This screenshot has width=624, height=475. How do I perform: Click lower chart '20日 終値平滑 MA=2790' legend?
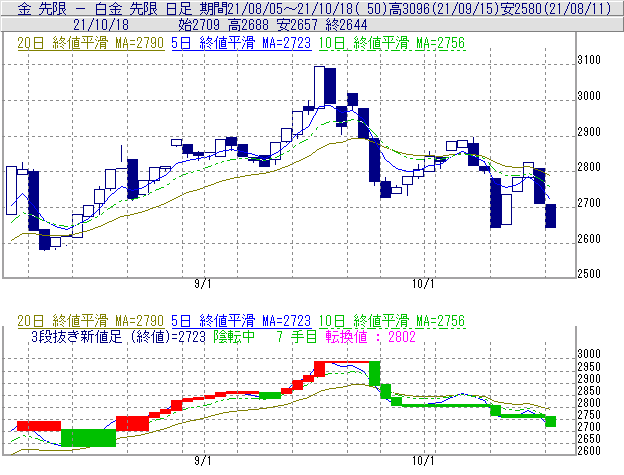(91, 320)
